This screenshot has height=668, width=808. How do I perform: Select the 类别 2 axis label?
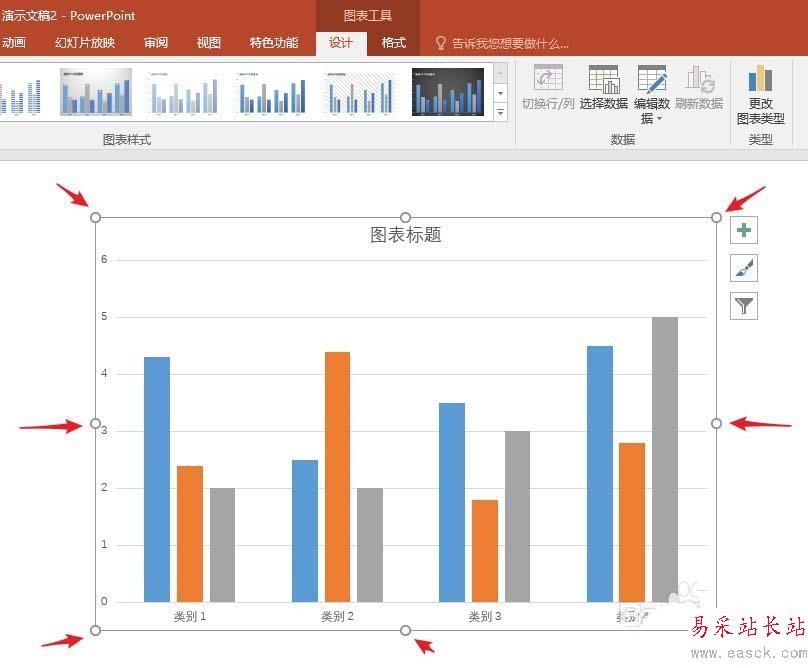pyautogui.click(x=337, y=616)
